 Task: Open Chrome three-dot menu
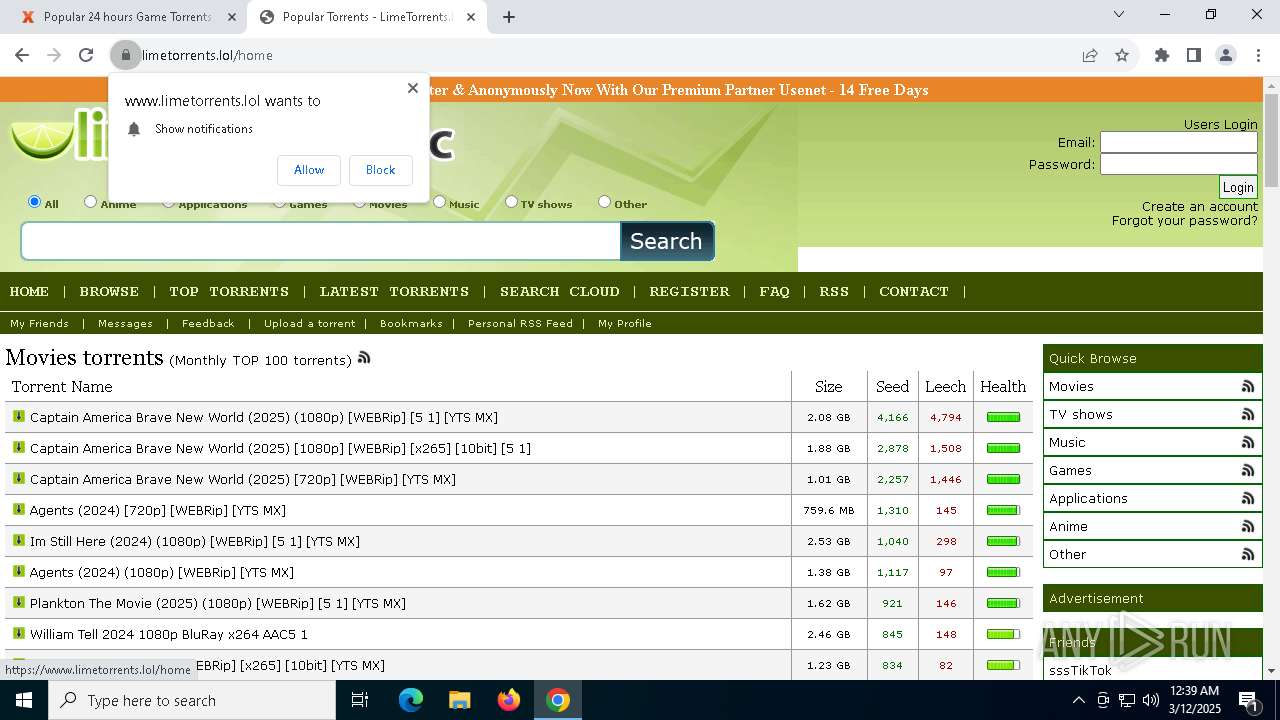1258,55
